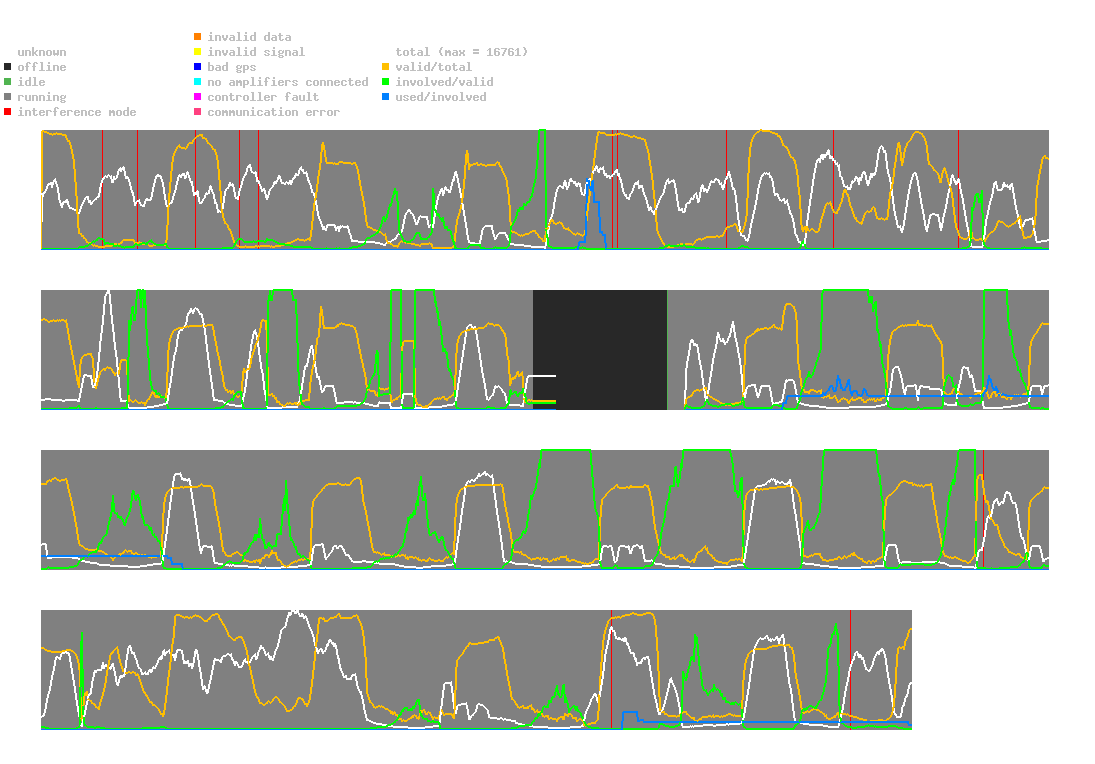The height and width of the screenshot is (764, 1095).
Task: Click the red interference mode swatch
Action: tap(8, 112)
